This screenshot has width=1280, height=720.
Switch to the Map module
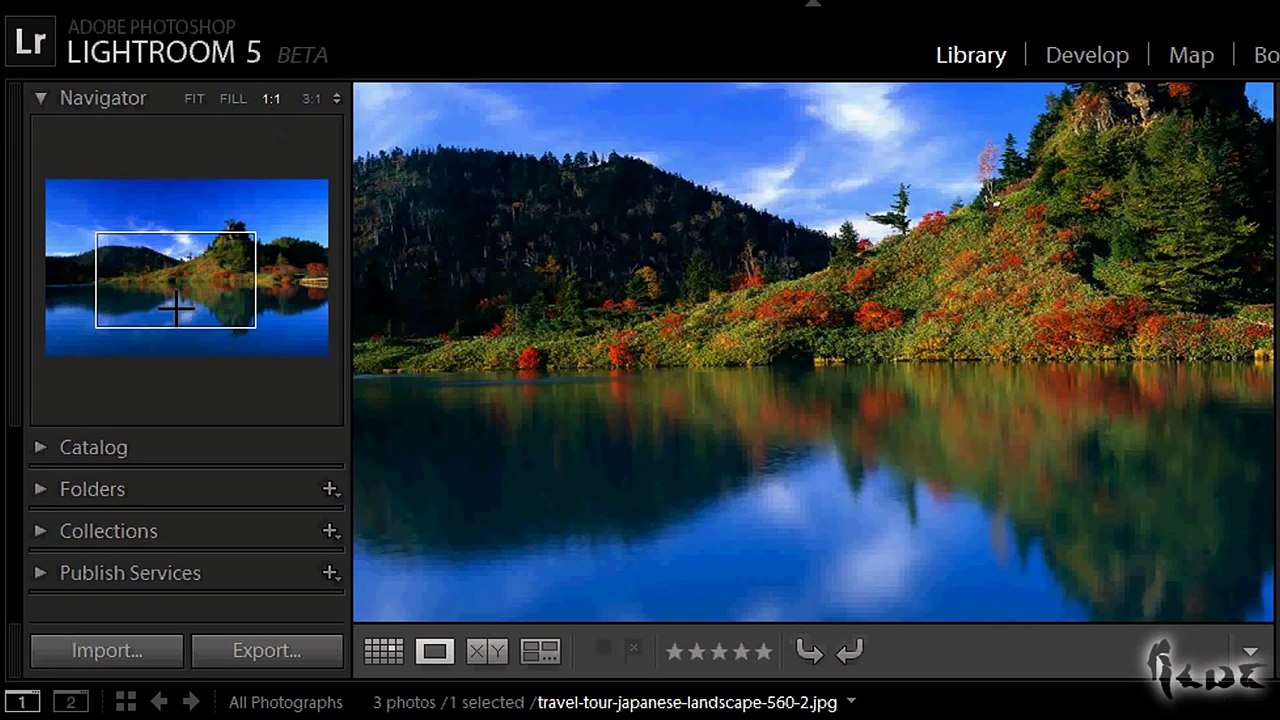click(1191, 55)
